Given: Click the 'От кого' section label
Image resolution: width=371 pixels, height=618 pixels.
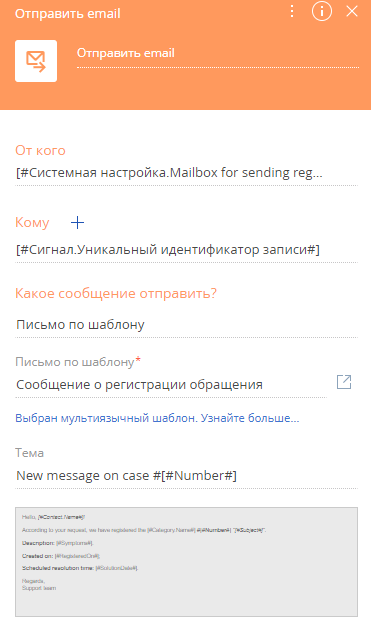Looking at the screenshot, I should point(40,151).
